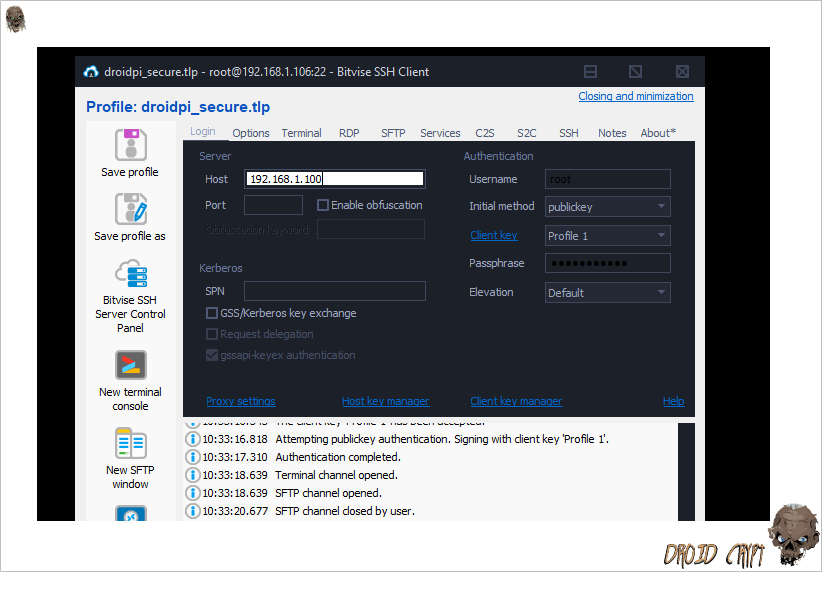Open the Options tab
Image resolution: width=823 pixels, height=593 pixels.
tap(251, 133)
